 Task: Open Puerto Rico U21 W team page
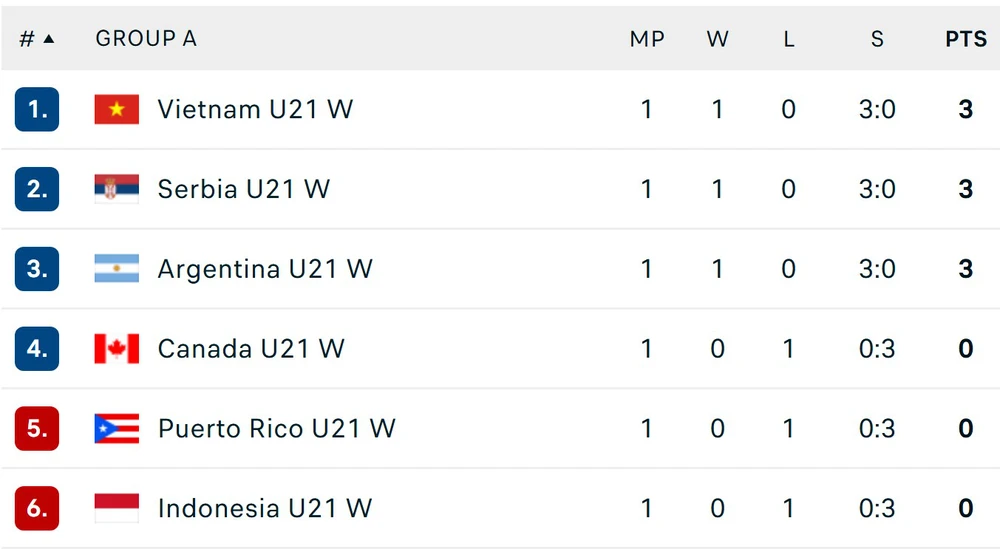pyautogui.click(x=277, y=428)
